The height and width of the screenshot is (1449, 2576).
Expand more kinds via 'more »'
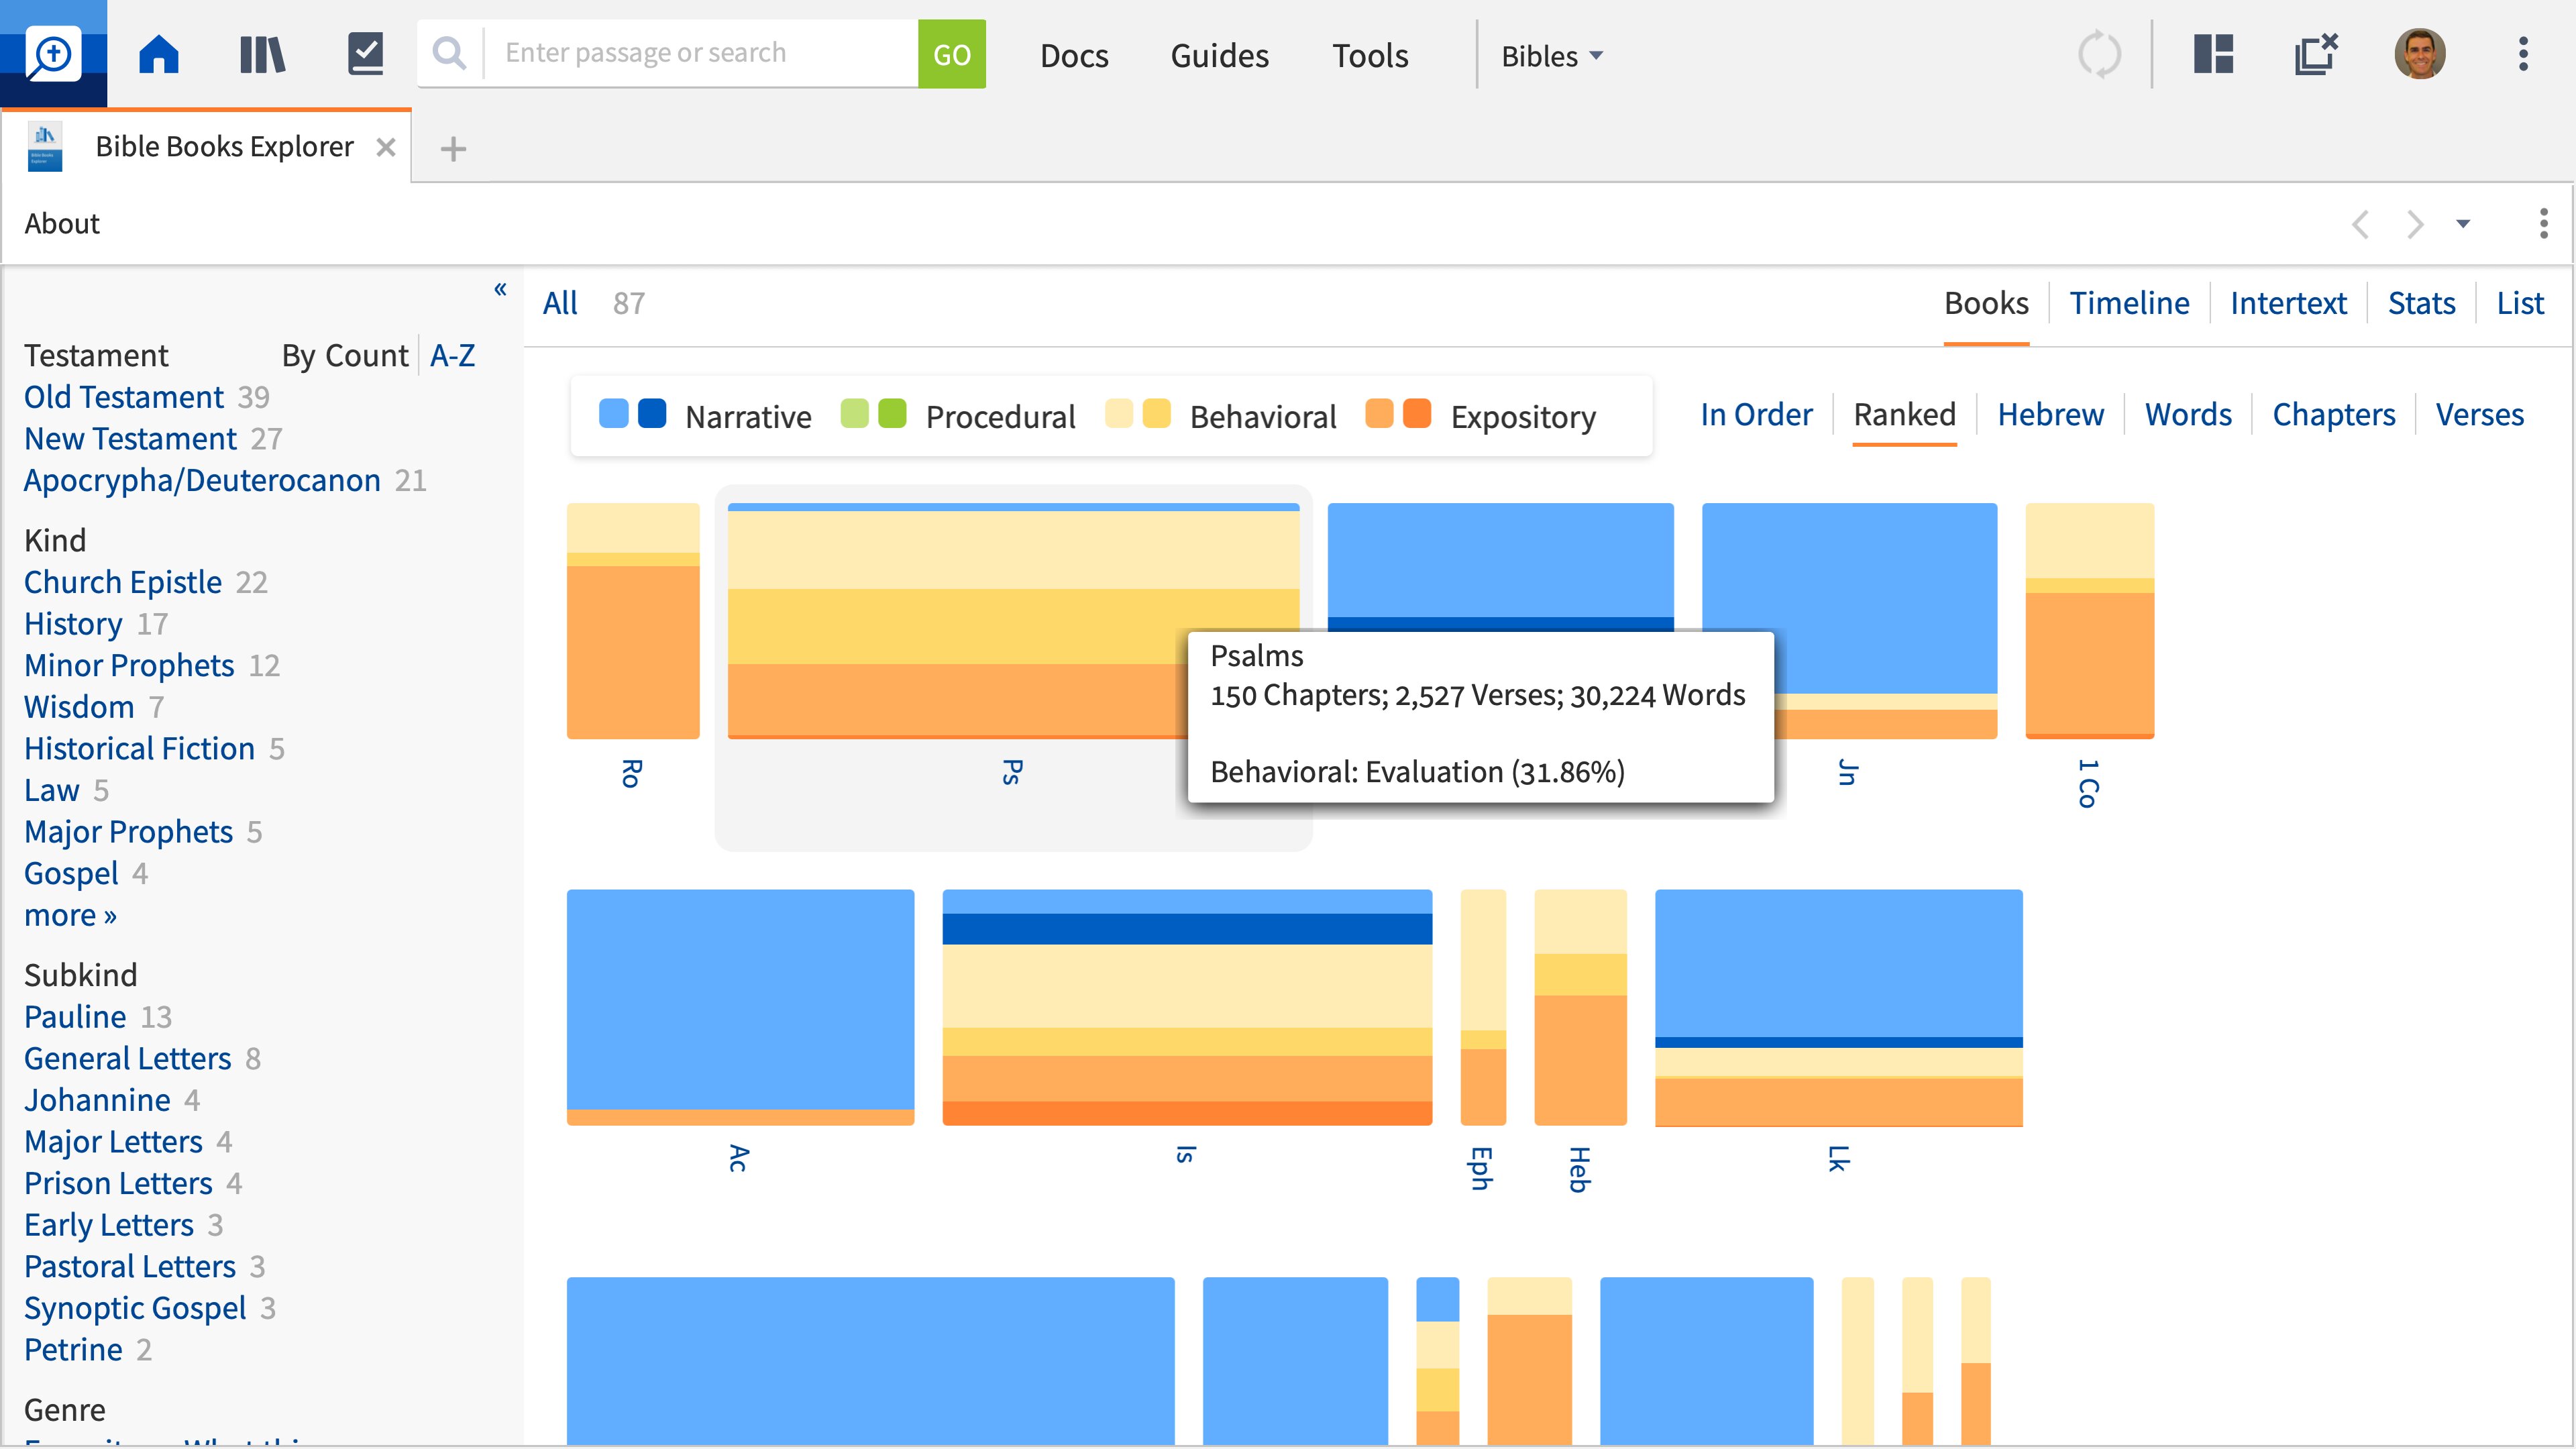pos(70,915)
